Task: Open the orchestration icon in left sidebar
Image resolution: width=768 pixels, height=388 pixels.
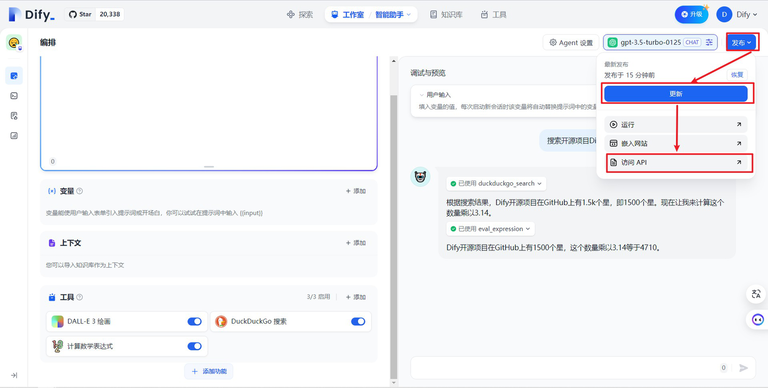Action: pyautogui.click(x=14, y=75)
